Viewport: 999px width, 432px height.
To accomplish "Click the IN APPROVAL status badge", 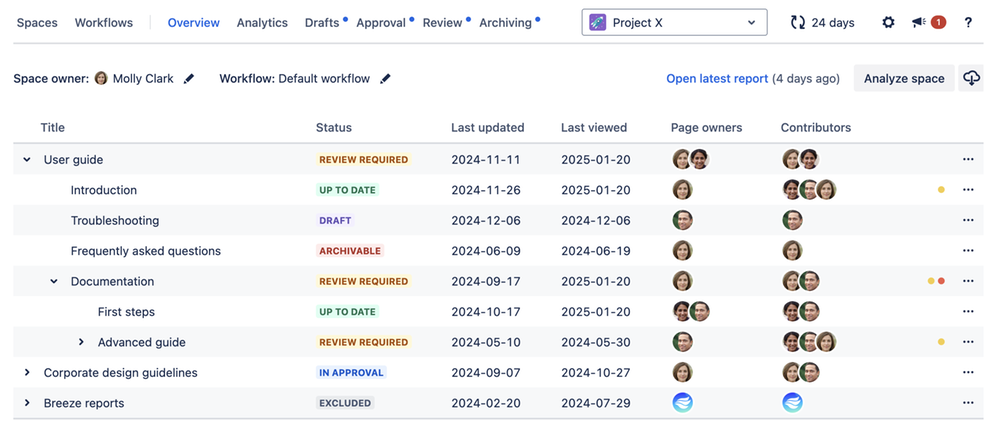I will (351, 373).
